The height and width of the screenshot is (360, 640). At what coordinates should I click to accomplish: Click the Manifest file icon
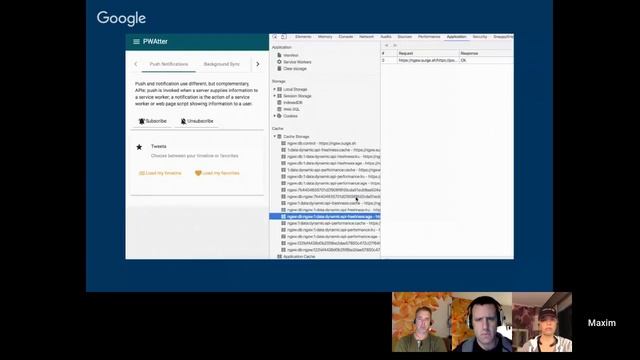point(279,55)
